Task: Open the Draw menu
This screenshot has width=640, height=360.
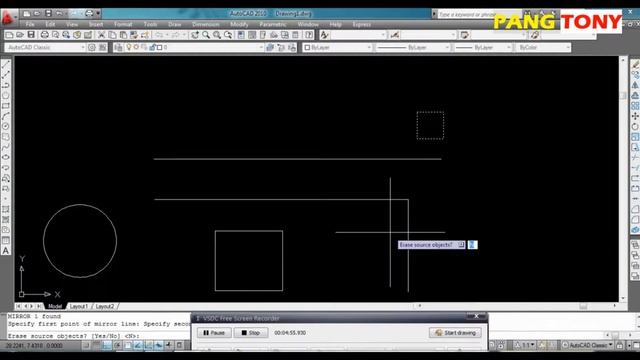Action: [x=174, y=24]
